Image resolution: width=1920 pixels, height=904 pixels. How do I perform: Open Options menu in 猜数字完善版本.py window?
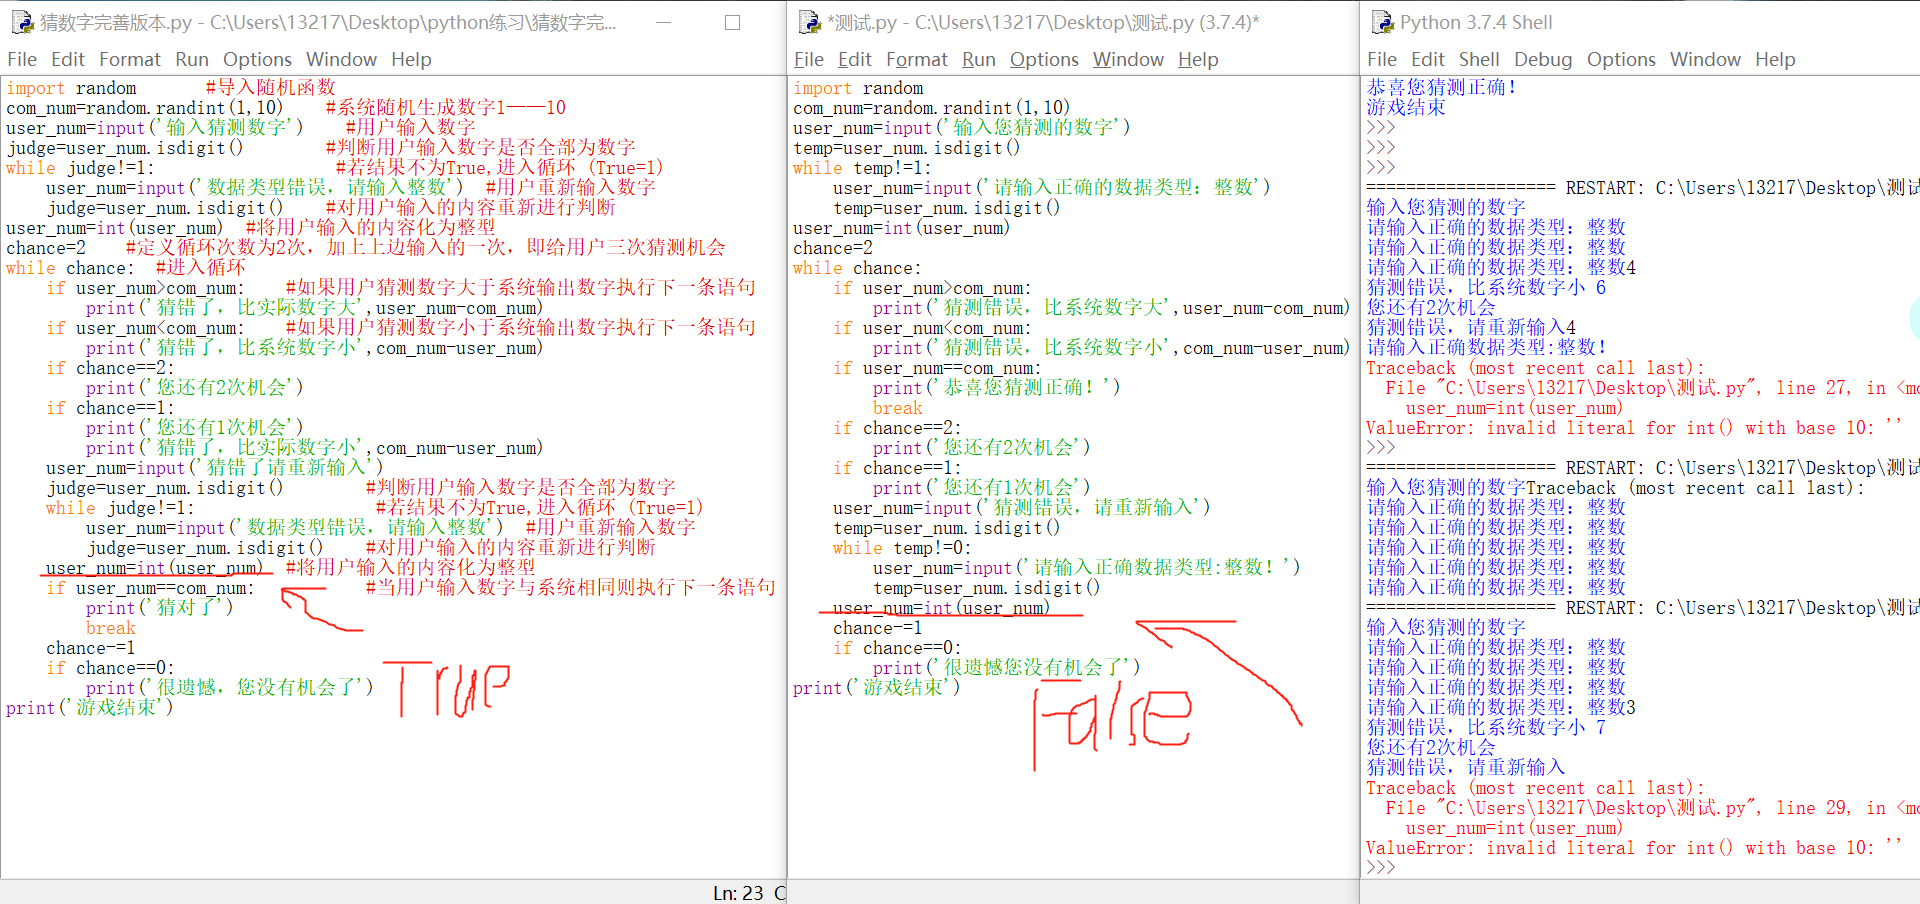[x=257, y=60]
